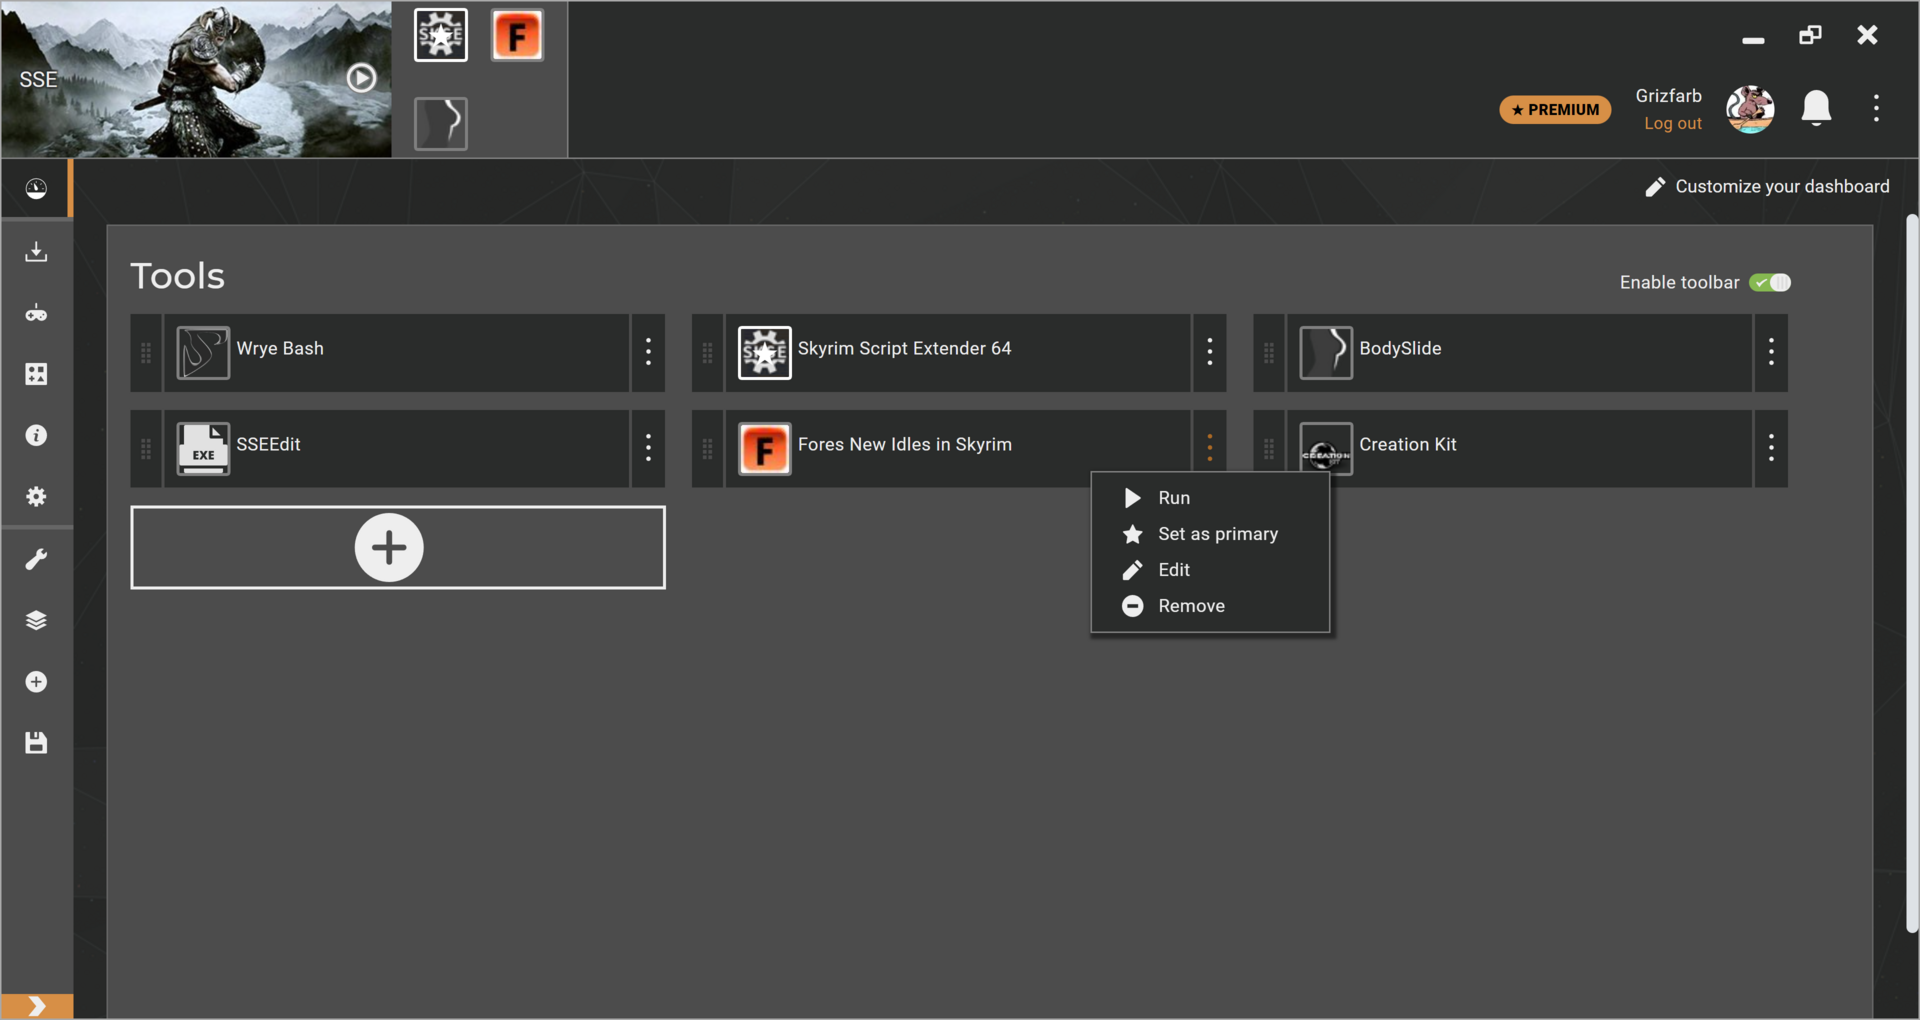Select Edit from context menu
The width and height of the screenshot is (1920, 1020).
1210,570
